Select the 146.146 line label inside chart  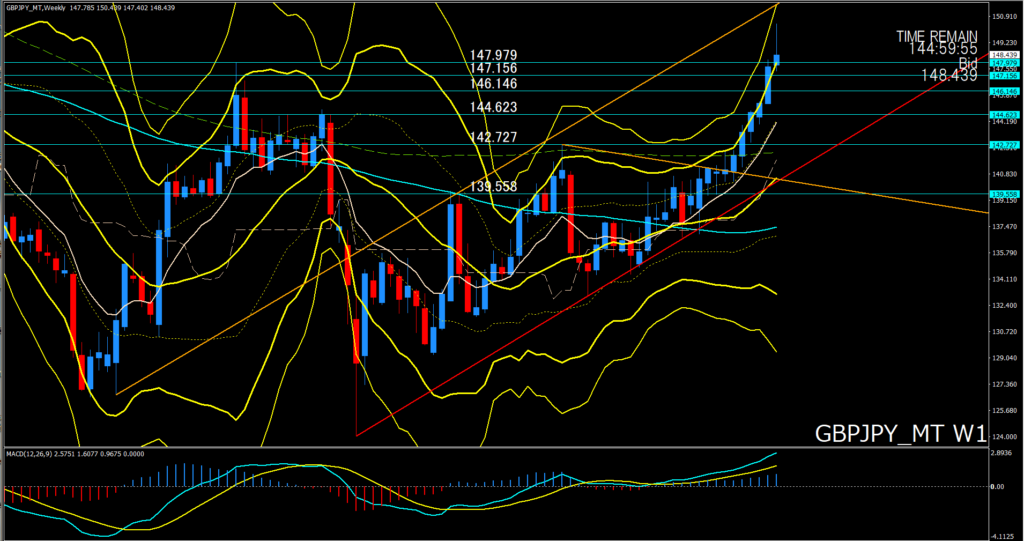[493, 84]
